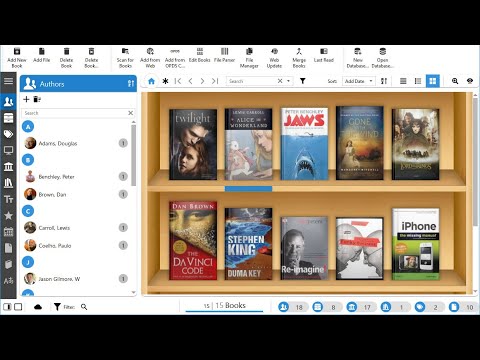
Task: Select the Tt text sidebar icon
Action: click(x=8, y=199)
